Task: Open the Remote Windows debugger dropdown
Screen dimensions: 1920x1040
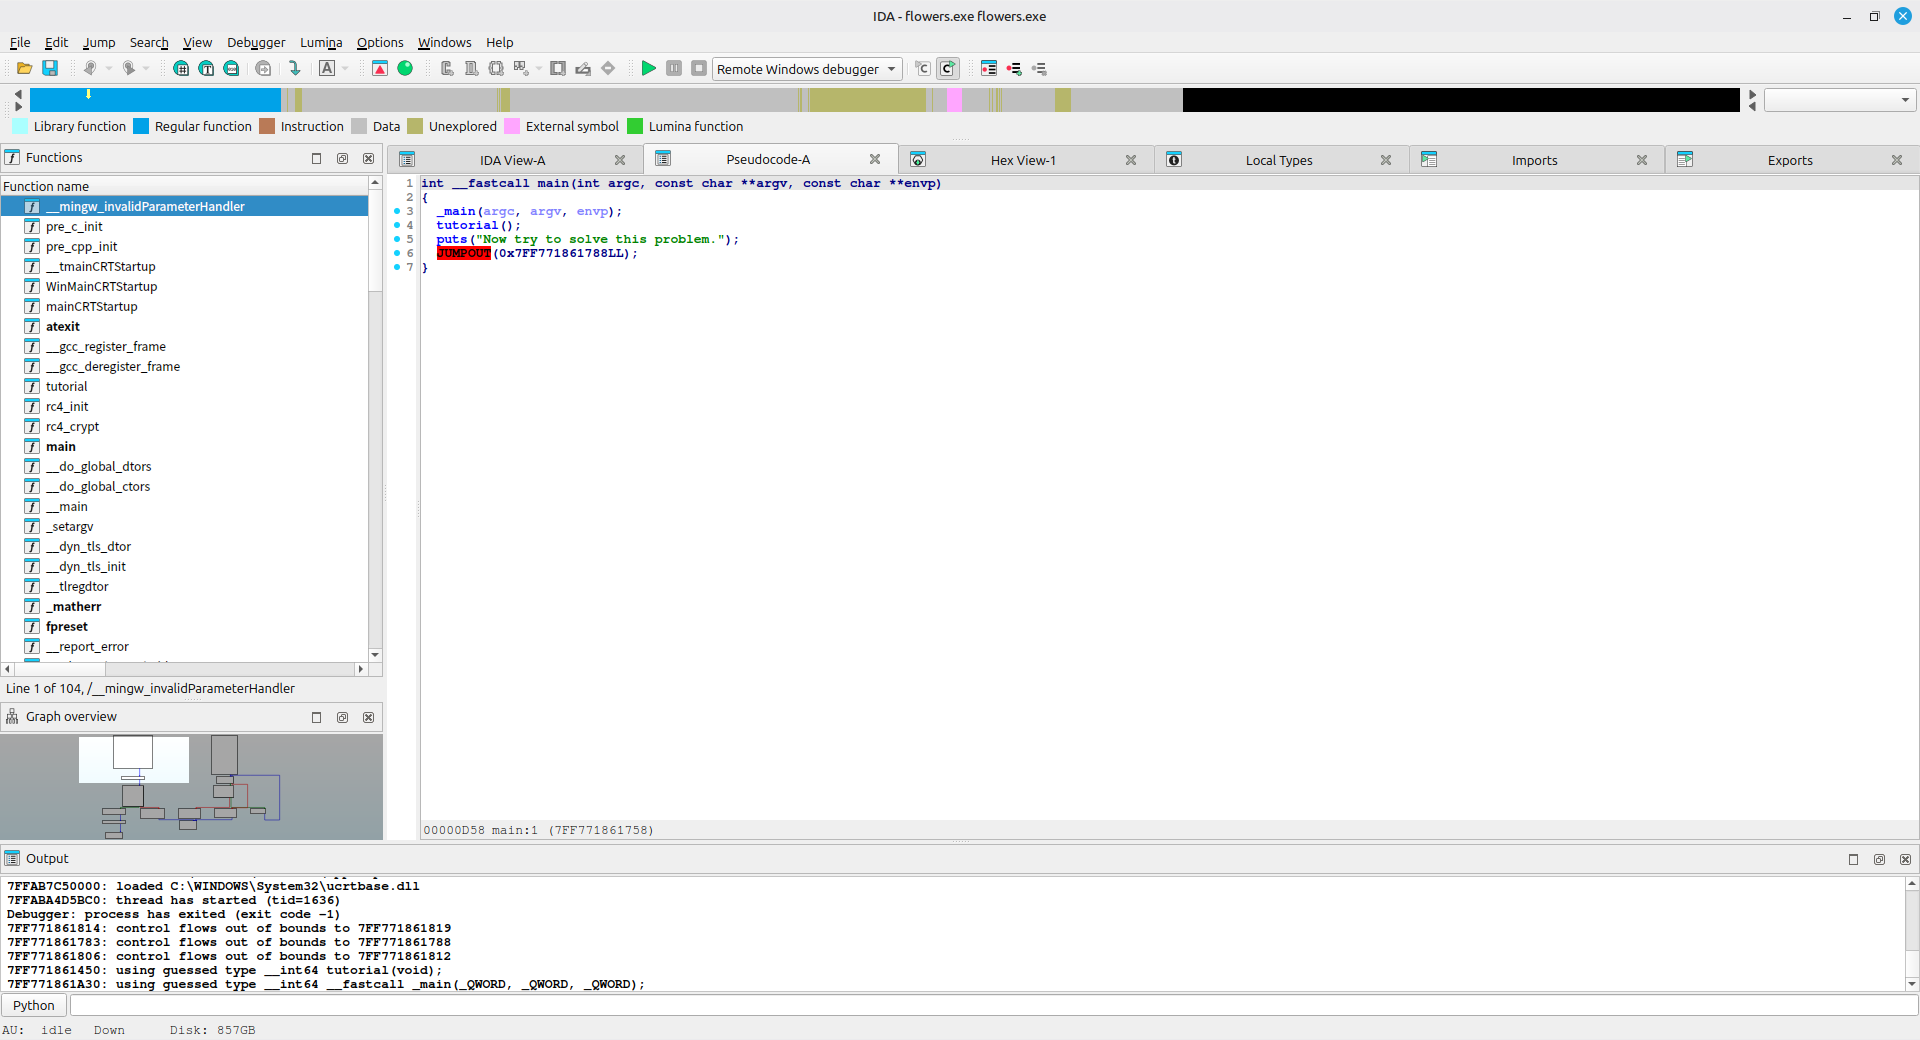Action: 891,69
